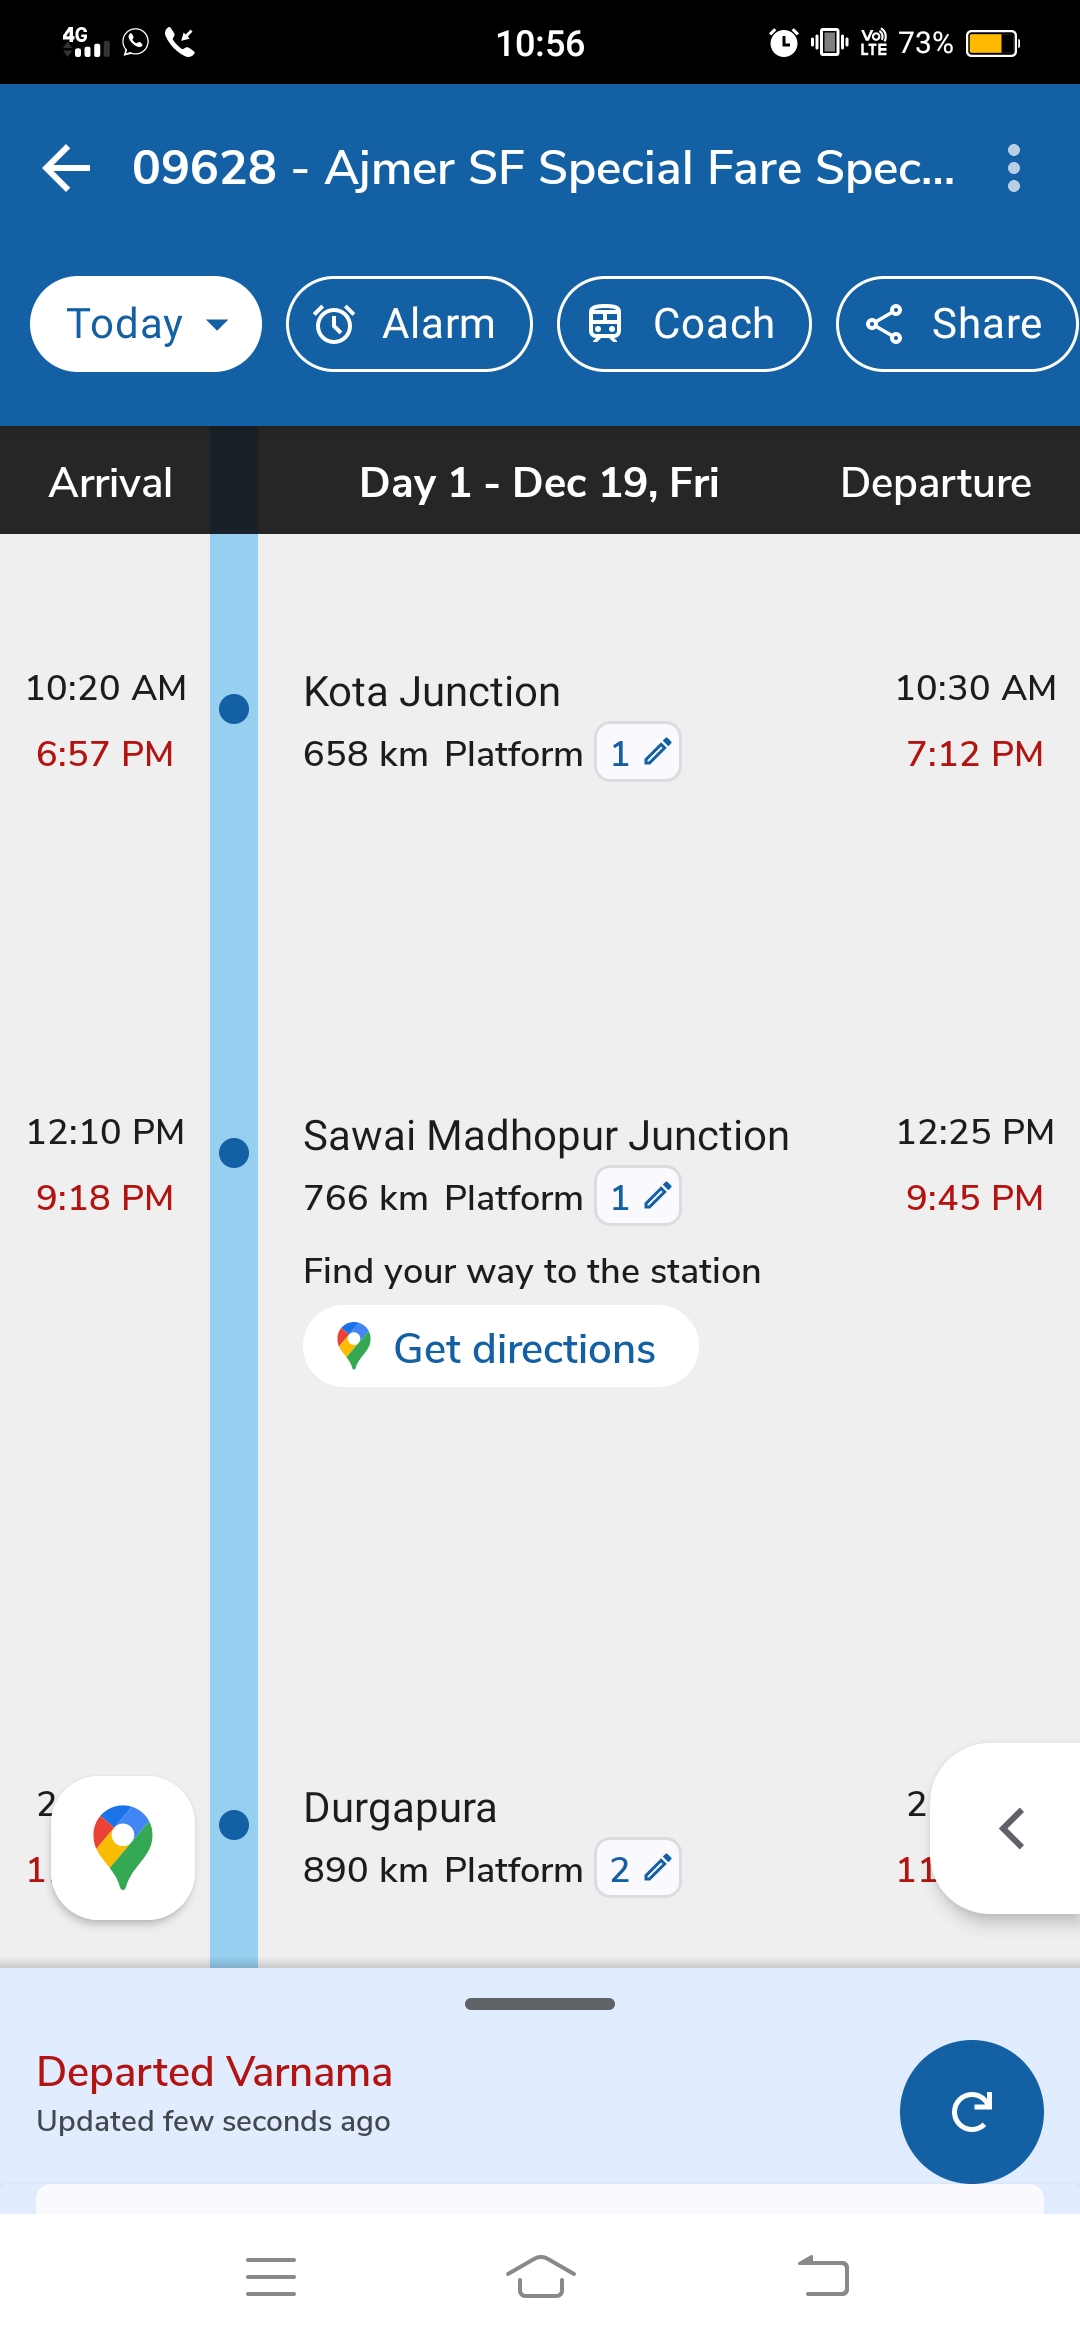1080x2340 pixels.
Task: Expand the Today date dropdown
Action: click(x=146, y=324)
